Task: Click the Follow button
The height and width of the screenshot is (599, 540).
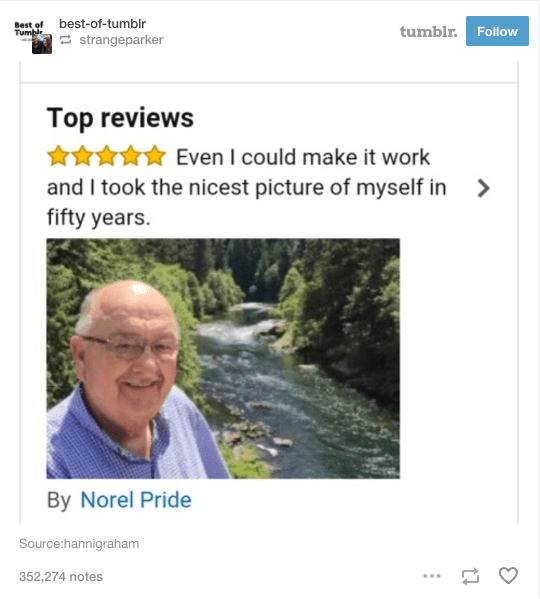Action: [497, 31]
